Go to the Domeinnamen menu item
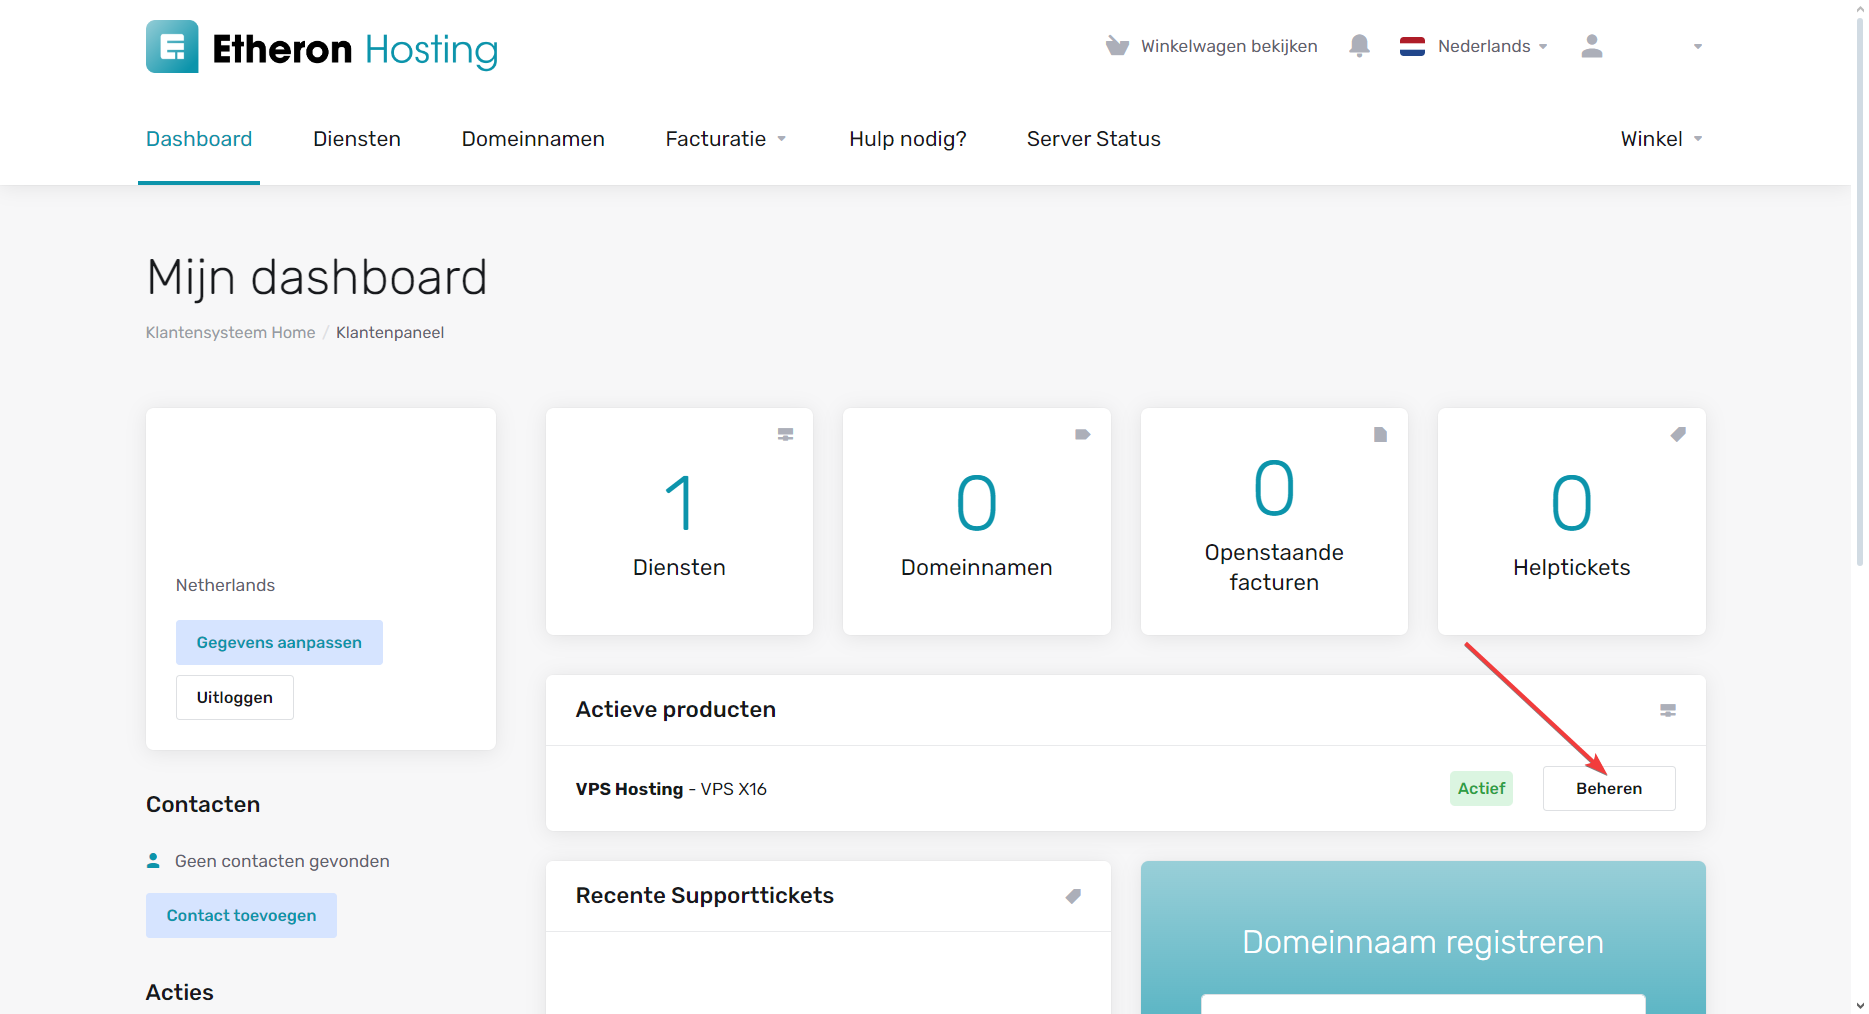Viewport: 1869px width, 1014px height. click(533, 139)
